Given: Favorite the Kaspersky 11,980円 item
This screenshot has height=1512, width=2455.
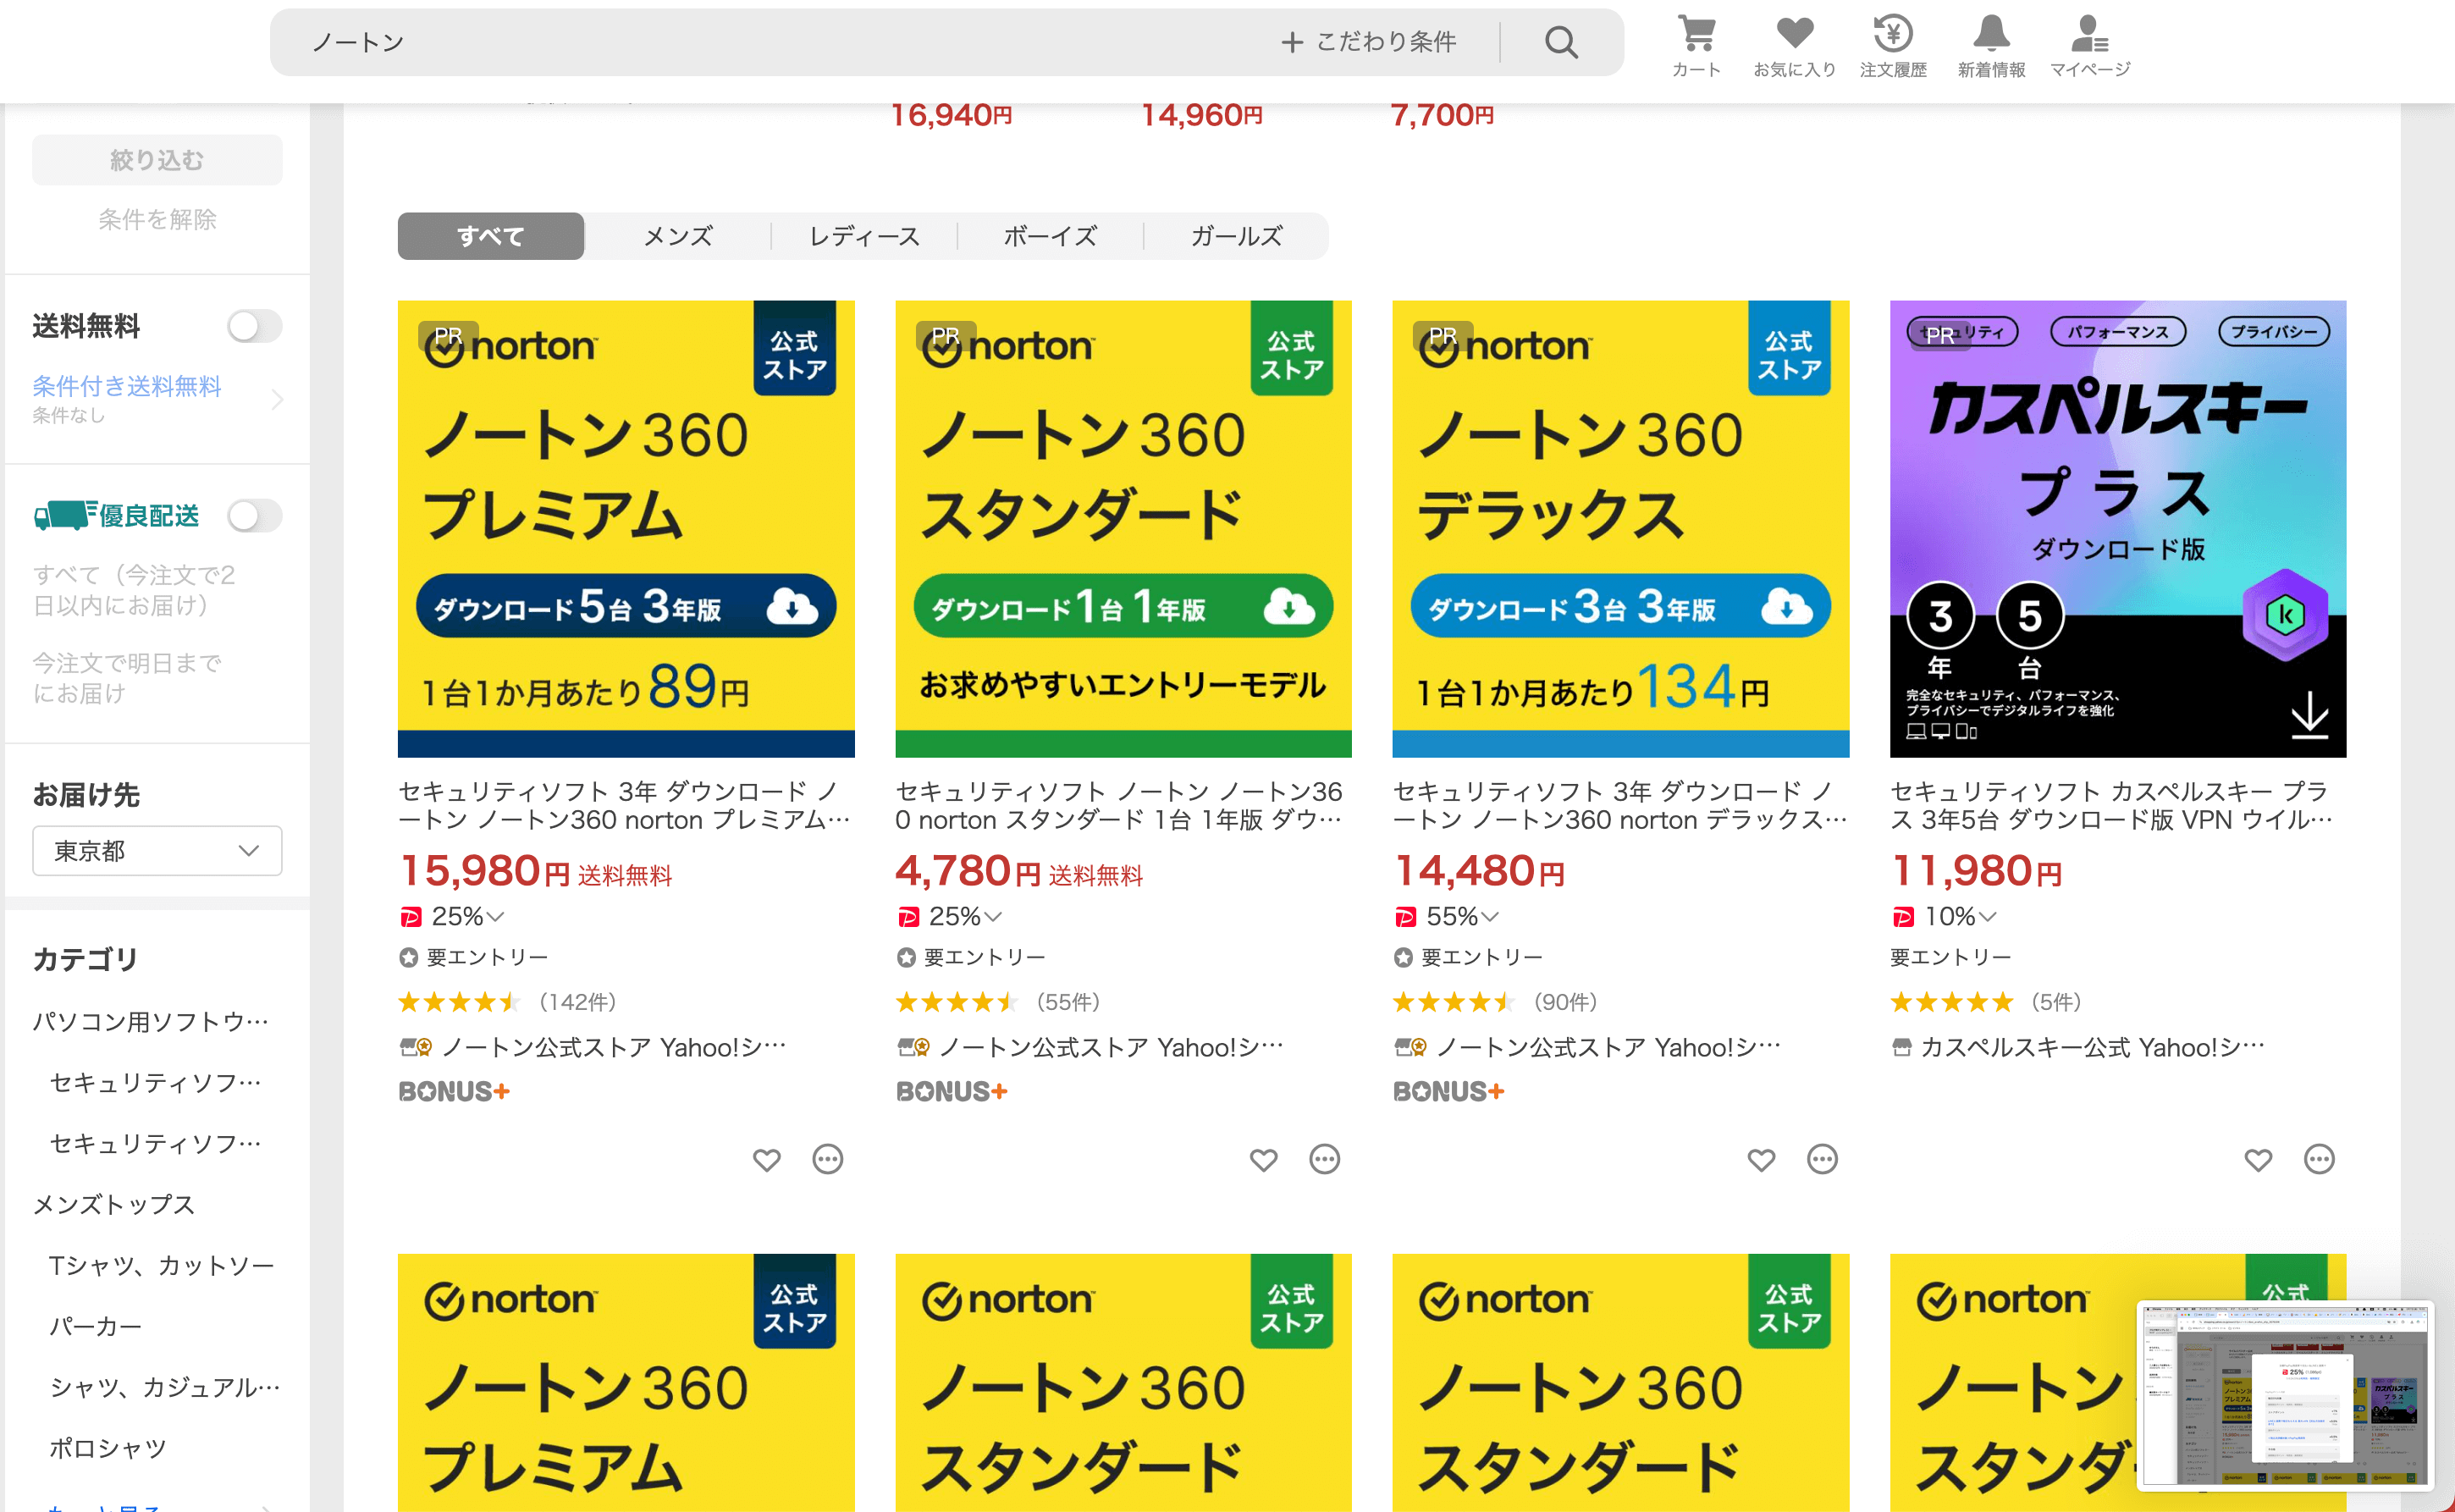Looking at the screenshot, I should (x=2258, y=1159).
